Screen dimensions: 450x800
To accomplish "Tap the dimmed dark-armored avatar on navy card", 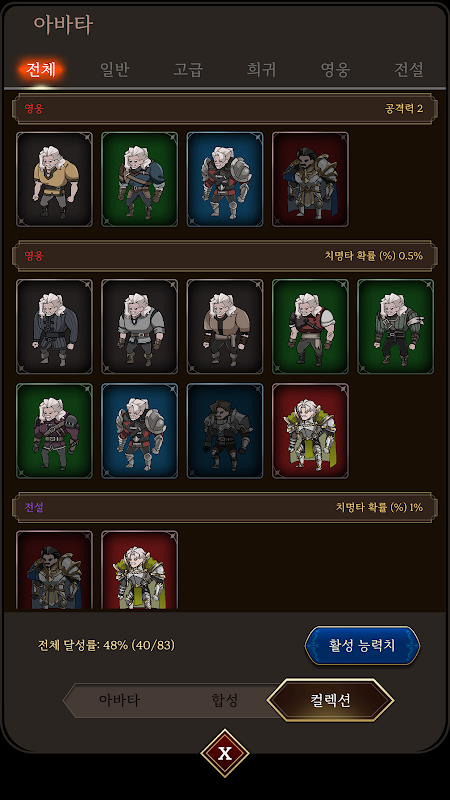I will coord(225,431).
